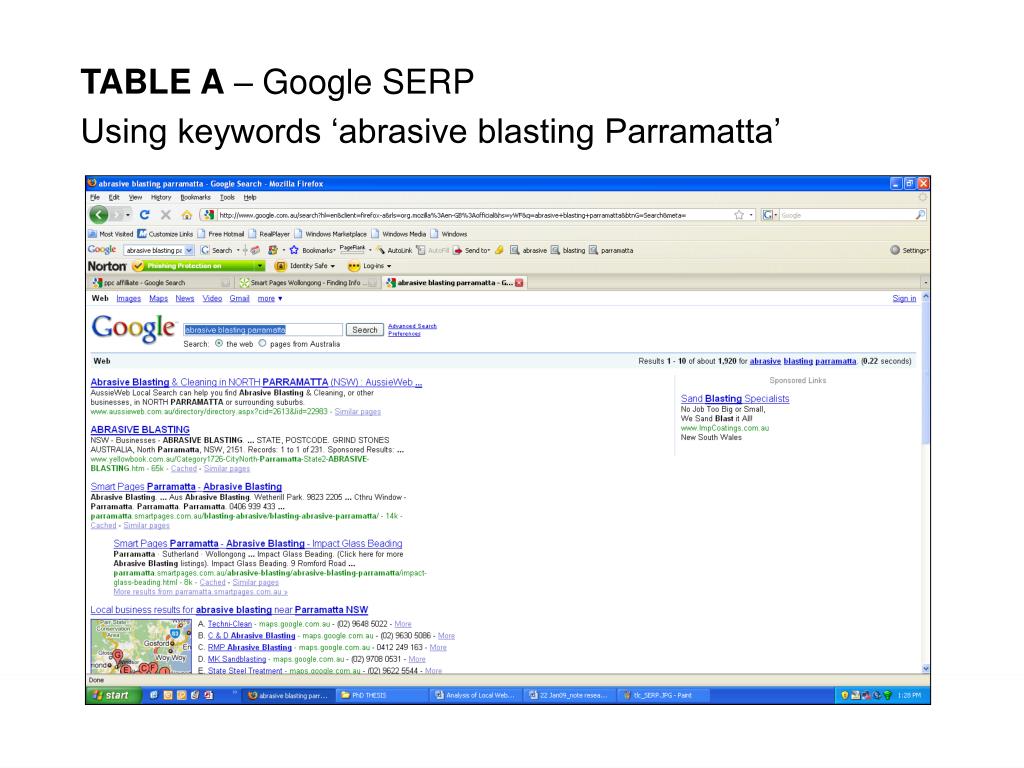The image size is (1024, 768).
Task: Open the Windows Start button
Action: tap(114, 695)
